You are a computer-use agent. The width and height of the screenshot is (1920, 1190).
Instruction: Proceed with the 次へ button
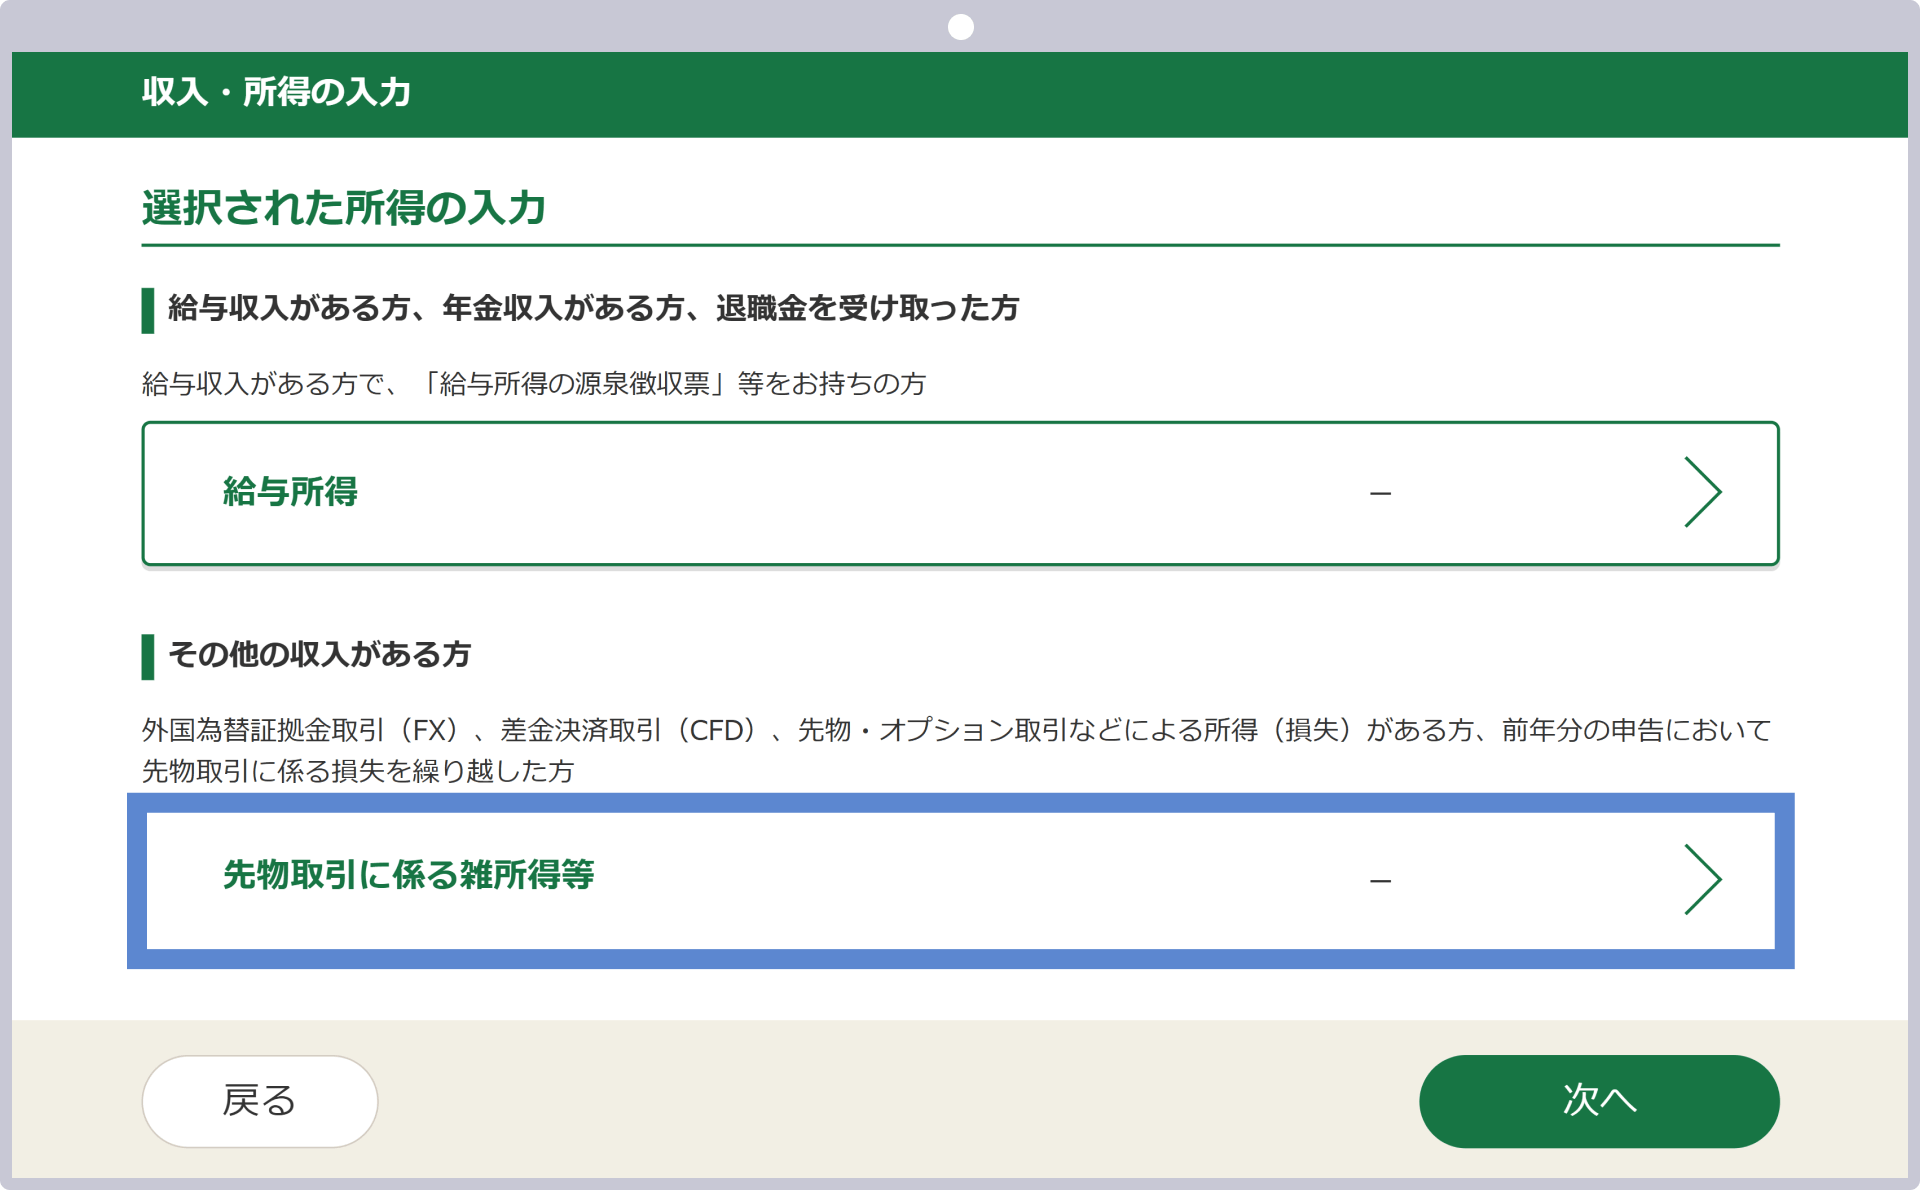coord(1599,1101)
